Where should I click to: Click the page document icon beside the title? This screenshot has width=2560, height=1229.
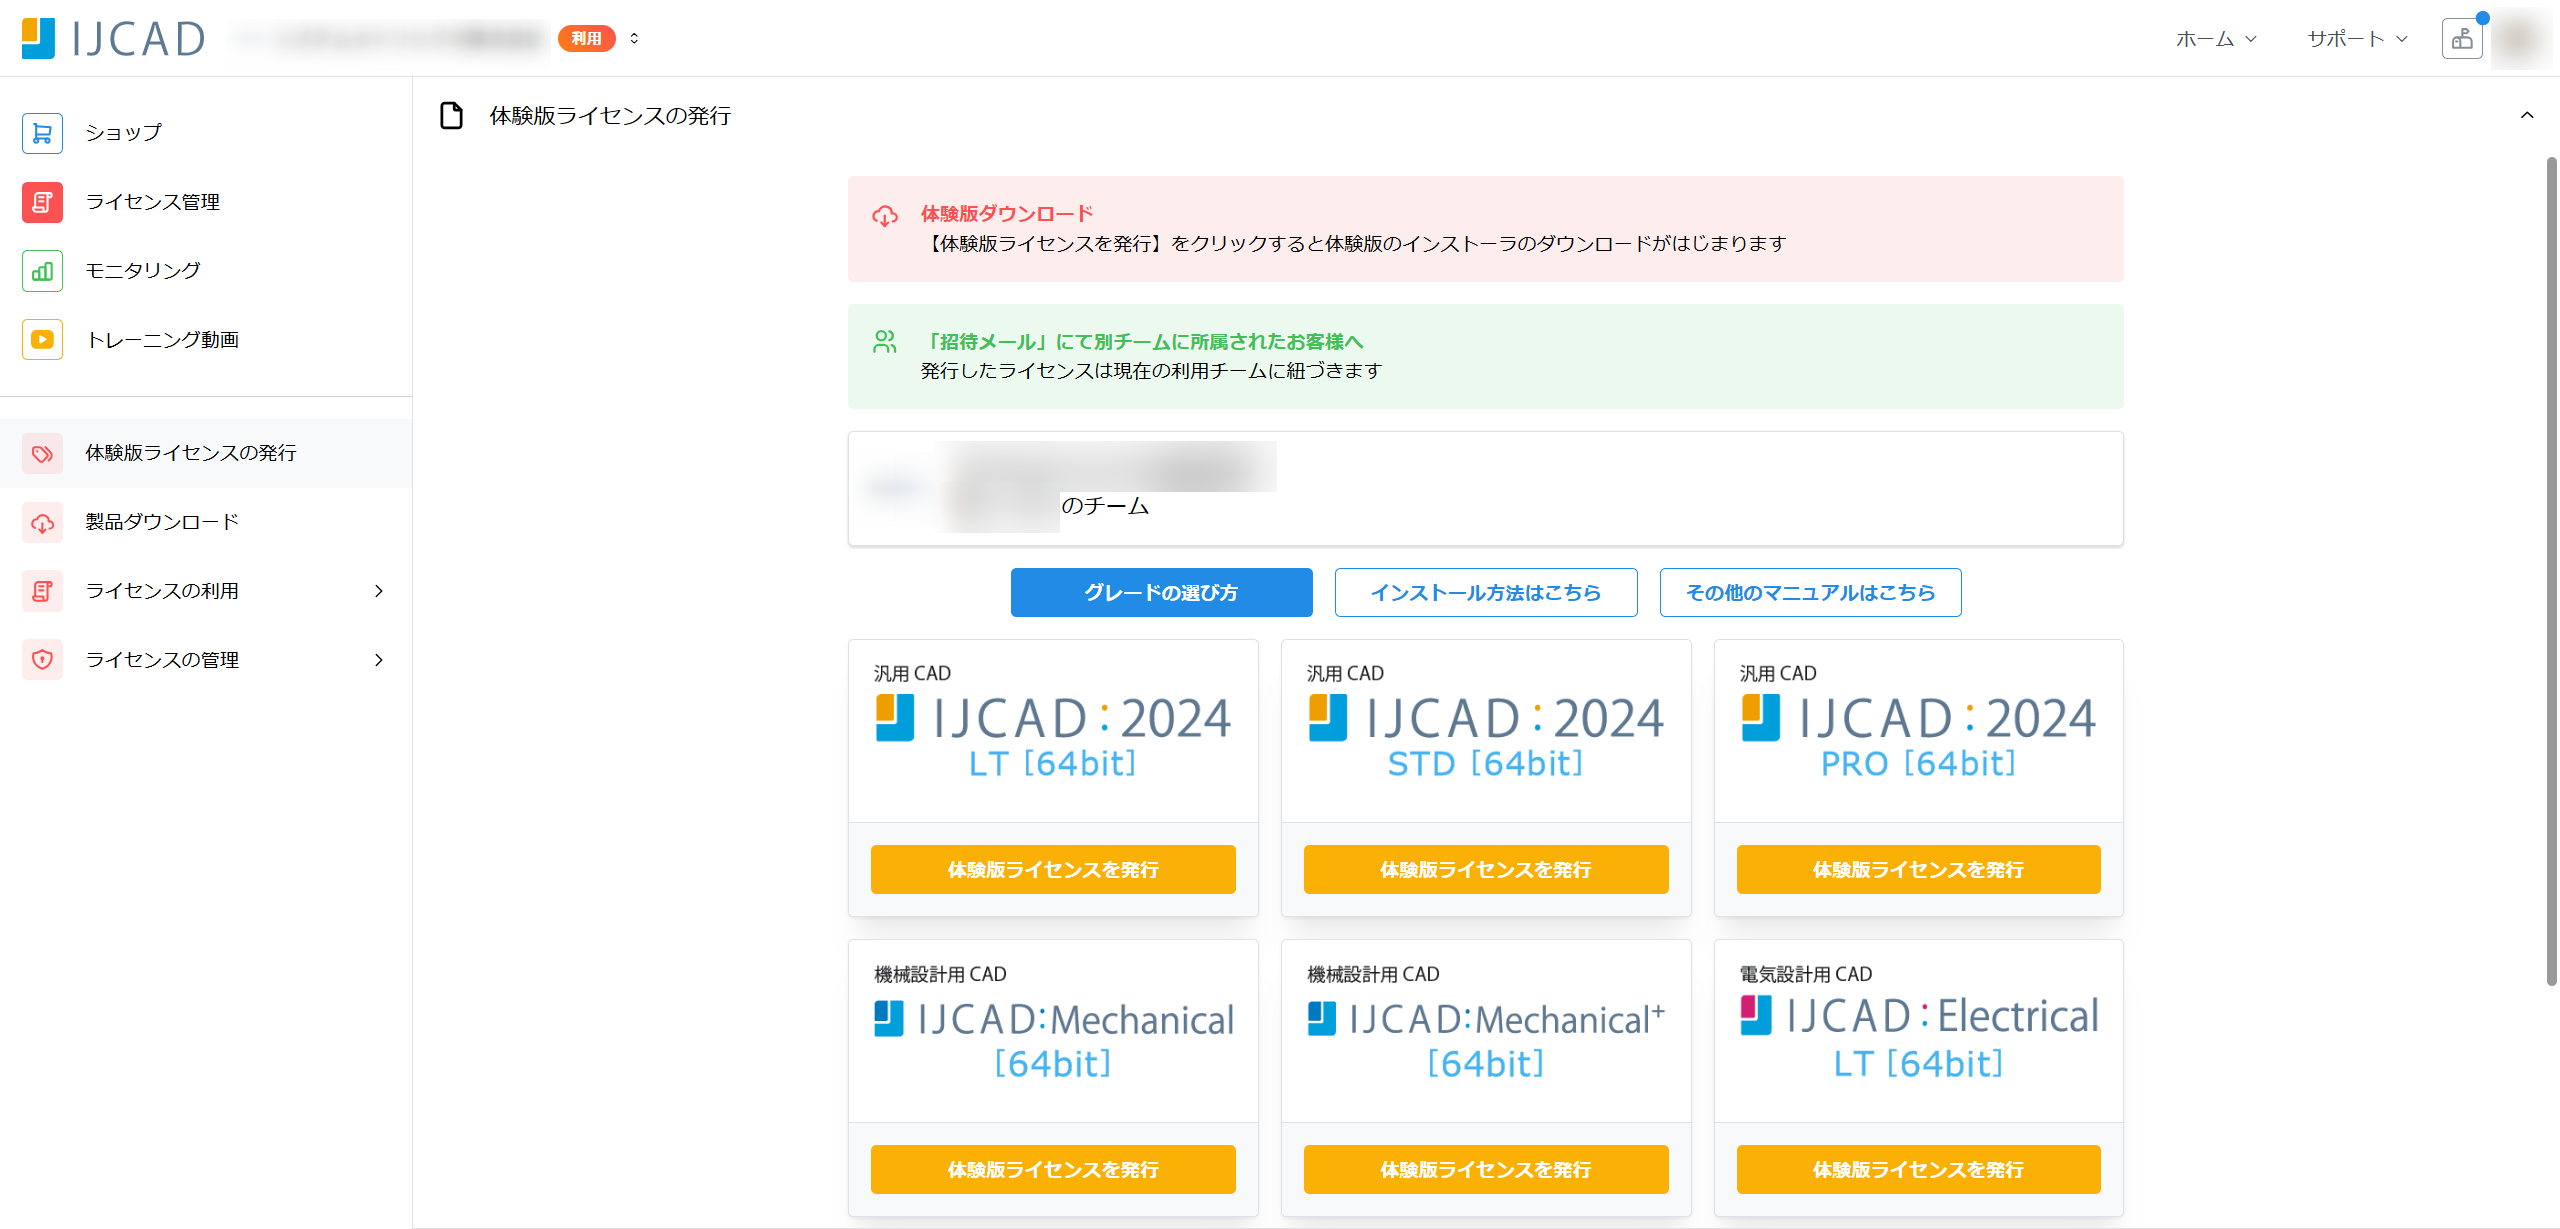[452, 116]
